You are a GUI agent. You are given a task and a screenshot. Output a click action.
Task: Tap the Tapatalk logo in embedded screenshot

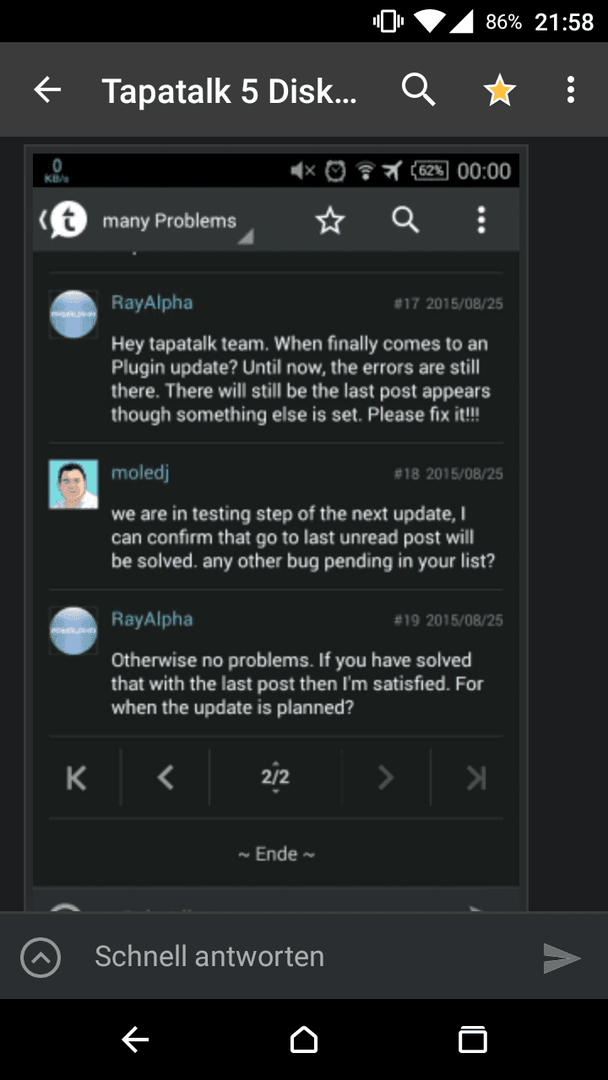click(x=65, y=220)
